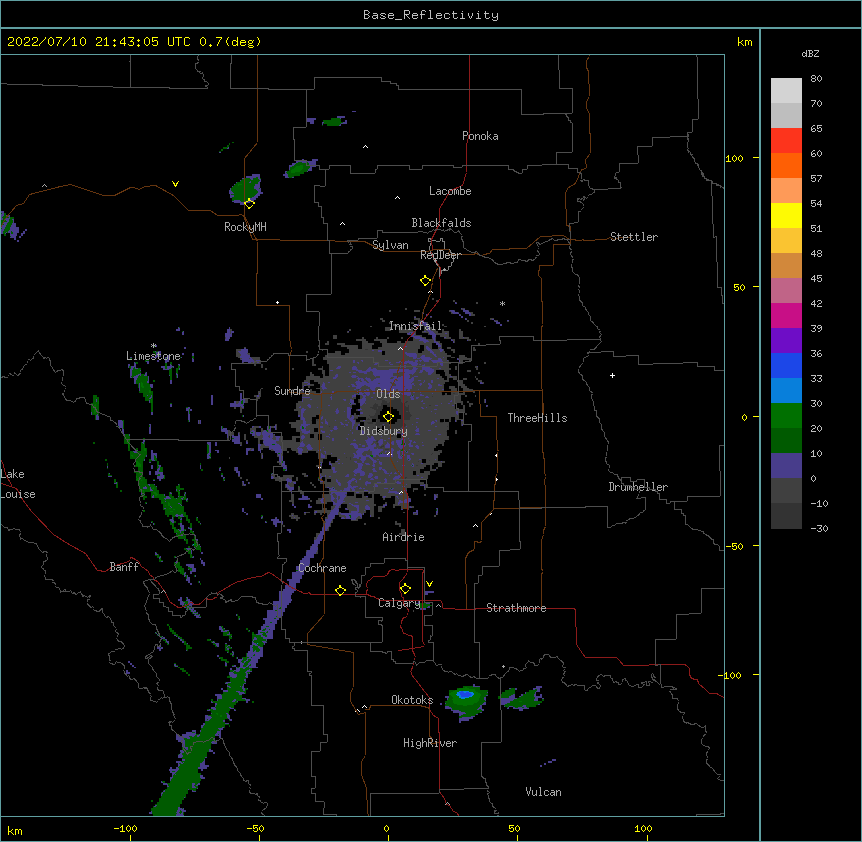Click the Vulcan label

pyautogui.click(x=543, y=792)
